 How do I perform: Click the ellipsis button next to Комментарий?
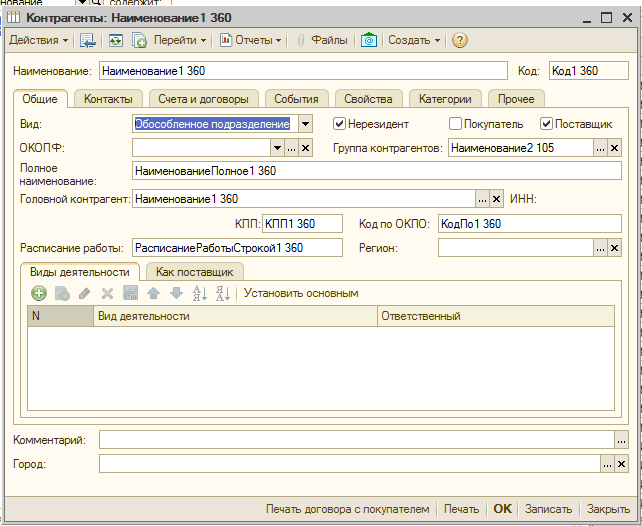click(x=621, y=440)
